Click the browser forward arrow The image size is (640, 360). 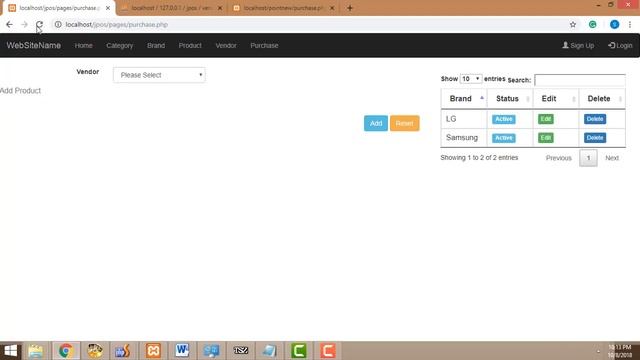[24, 24]
